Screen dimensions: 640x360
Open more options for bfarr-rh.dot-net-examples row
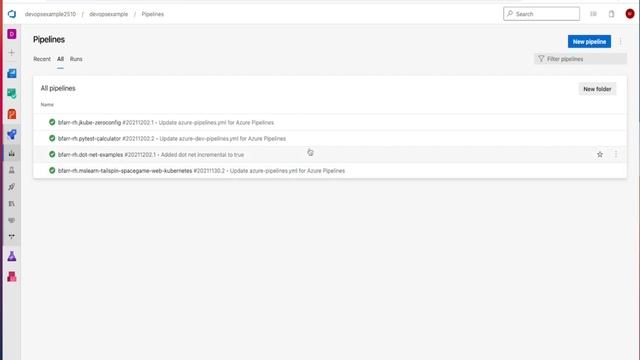tap(616, 154)
